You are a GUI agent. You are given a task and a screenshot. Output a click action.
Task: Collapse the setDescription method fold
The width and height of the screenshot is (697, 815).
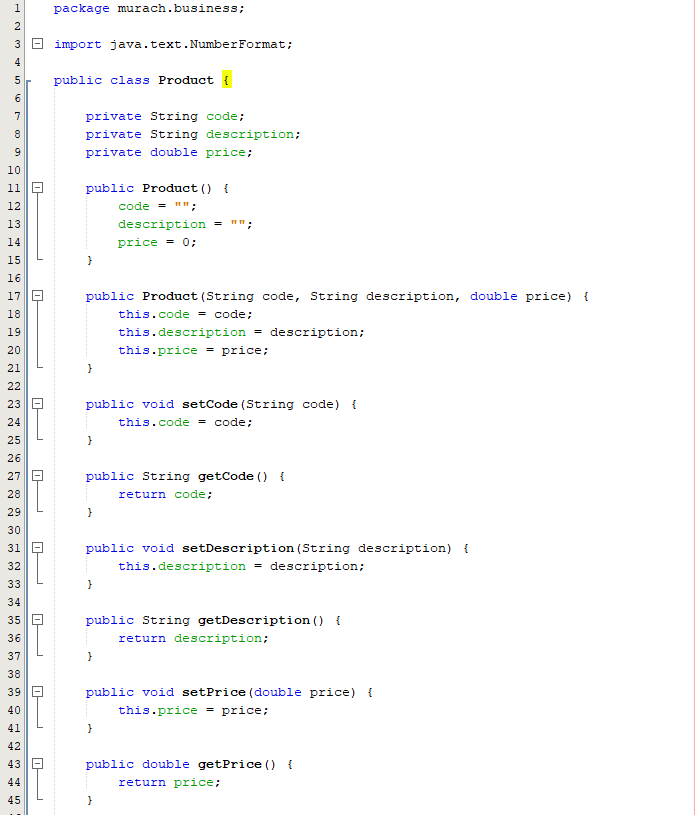click(37, 548)
